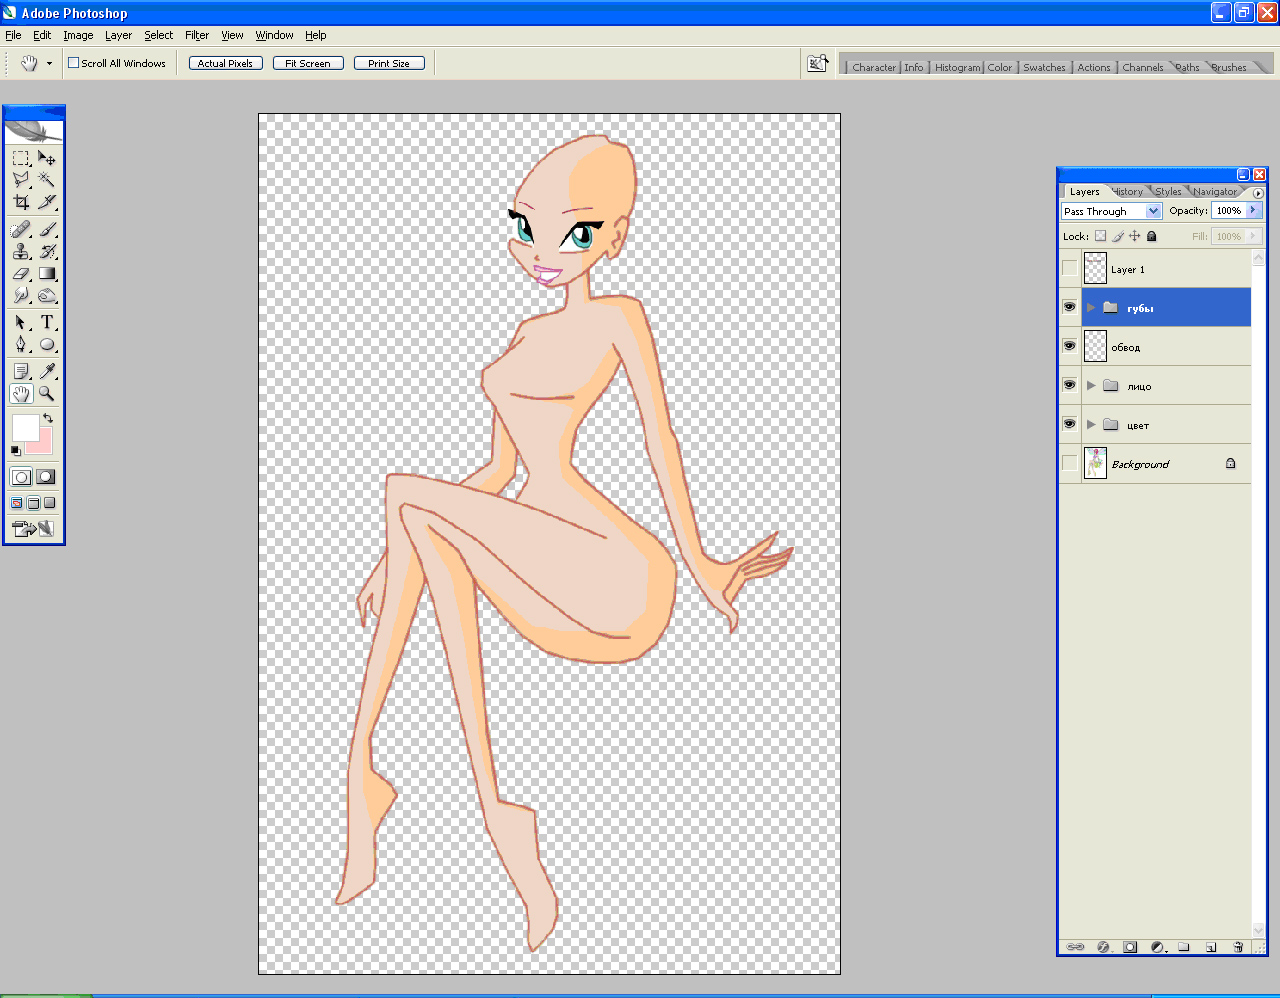Select the Gradient tool
This screenshot has height=998, width=1280.
(x=47, y=273)
